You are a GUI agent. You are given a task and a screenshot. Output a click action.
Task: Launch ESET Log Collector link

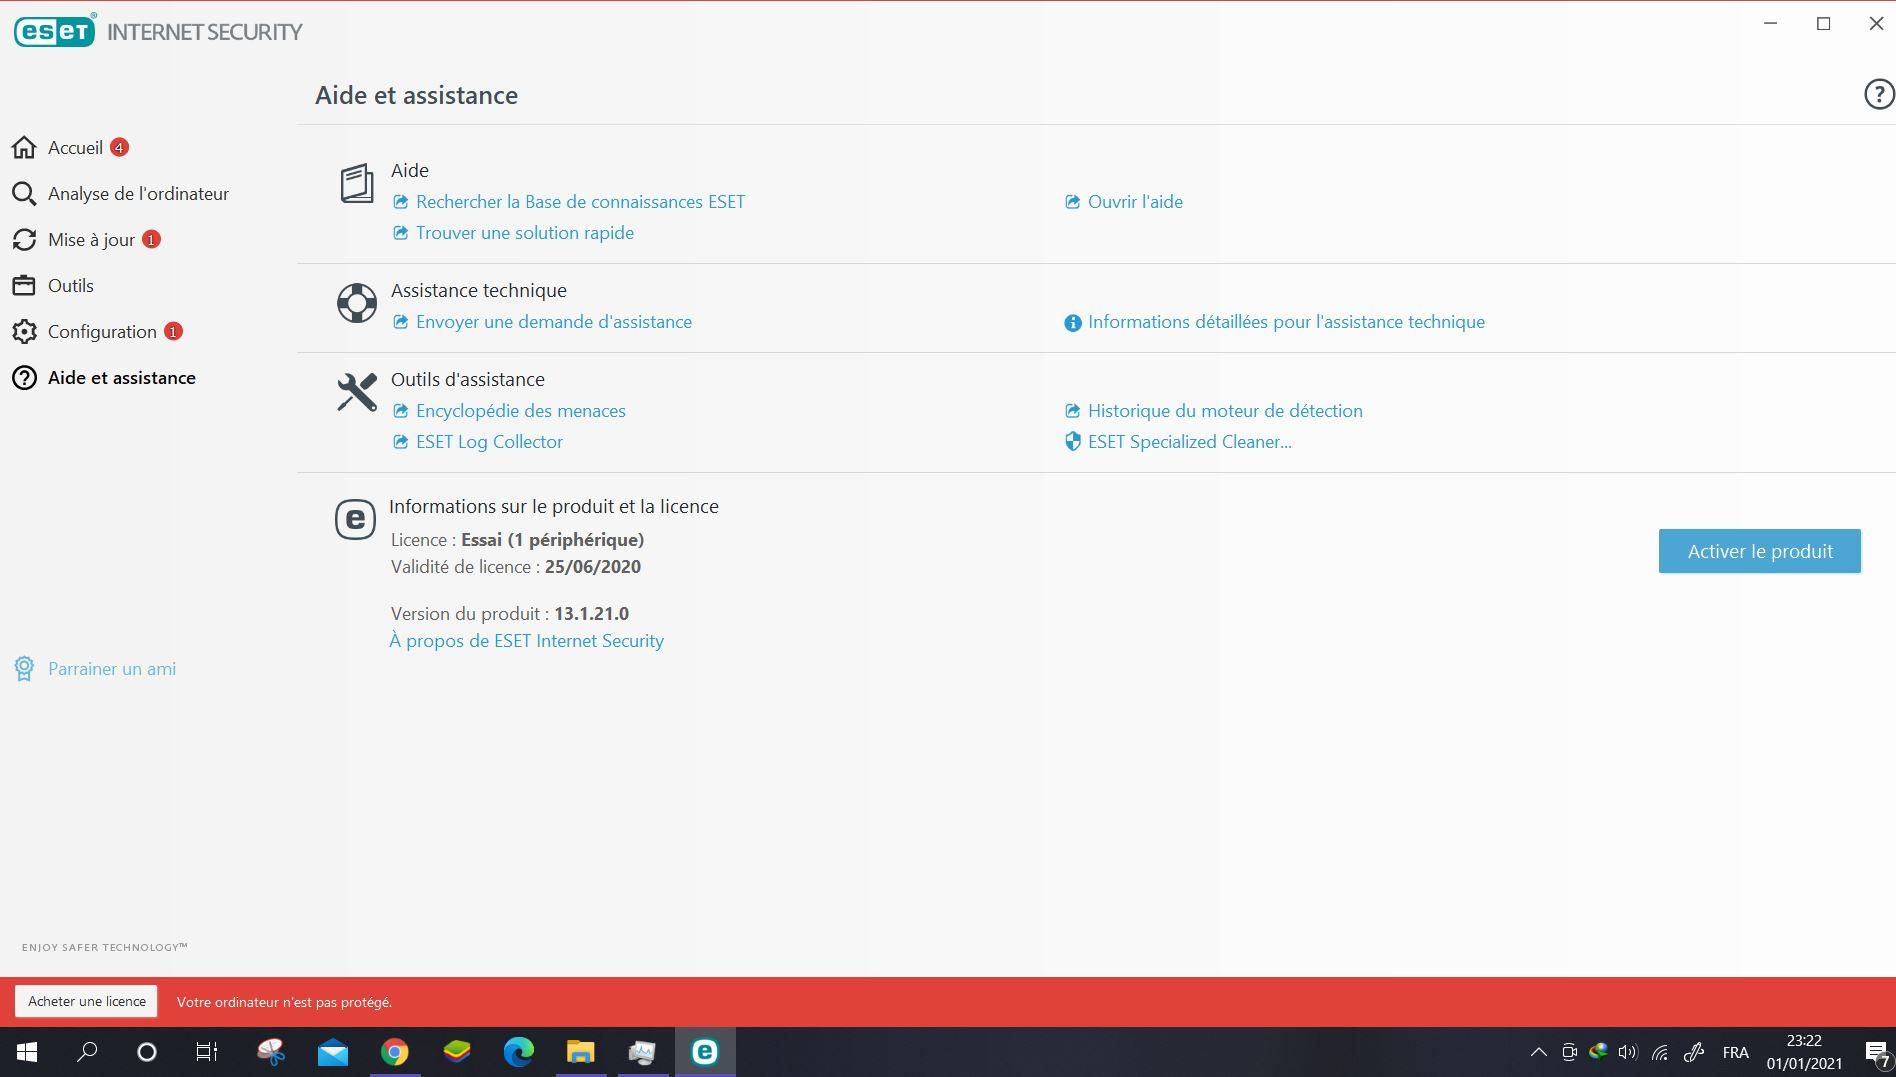[489, 442]
